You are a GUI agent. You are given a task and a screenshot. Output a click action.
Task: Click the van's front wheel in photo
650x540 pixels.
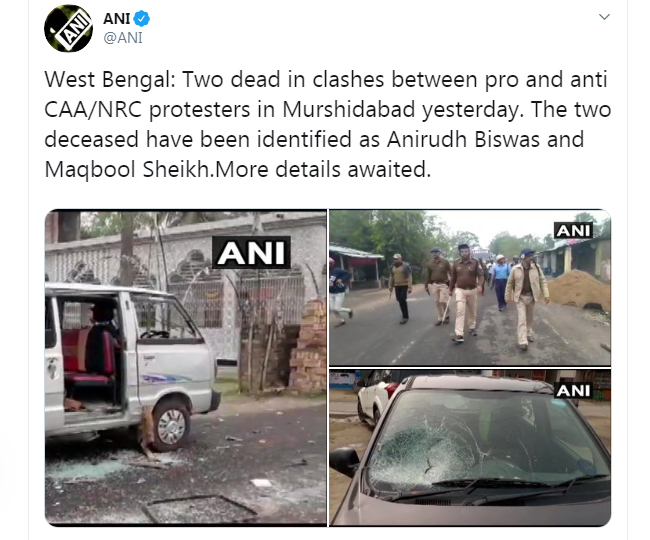[x=171, y=425]
